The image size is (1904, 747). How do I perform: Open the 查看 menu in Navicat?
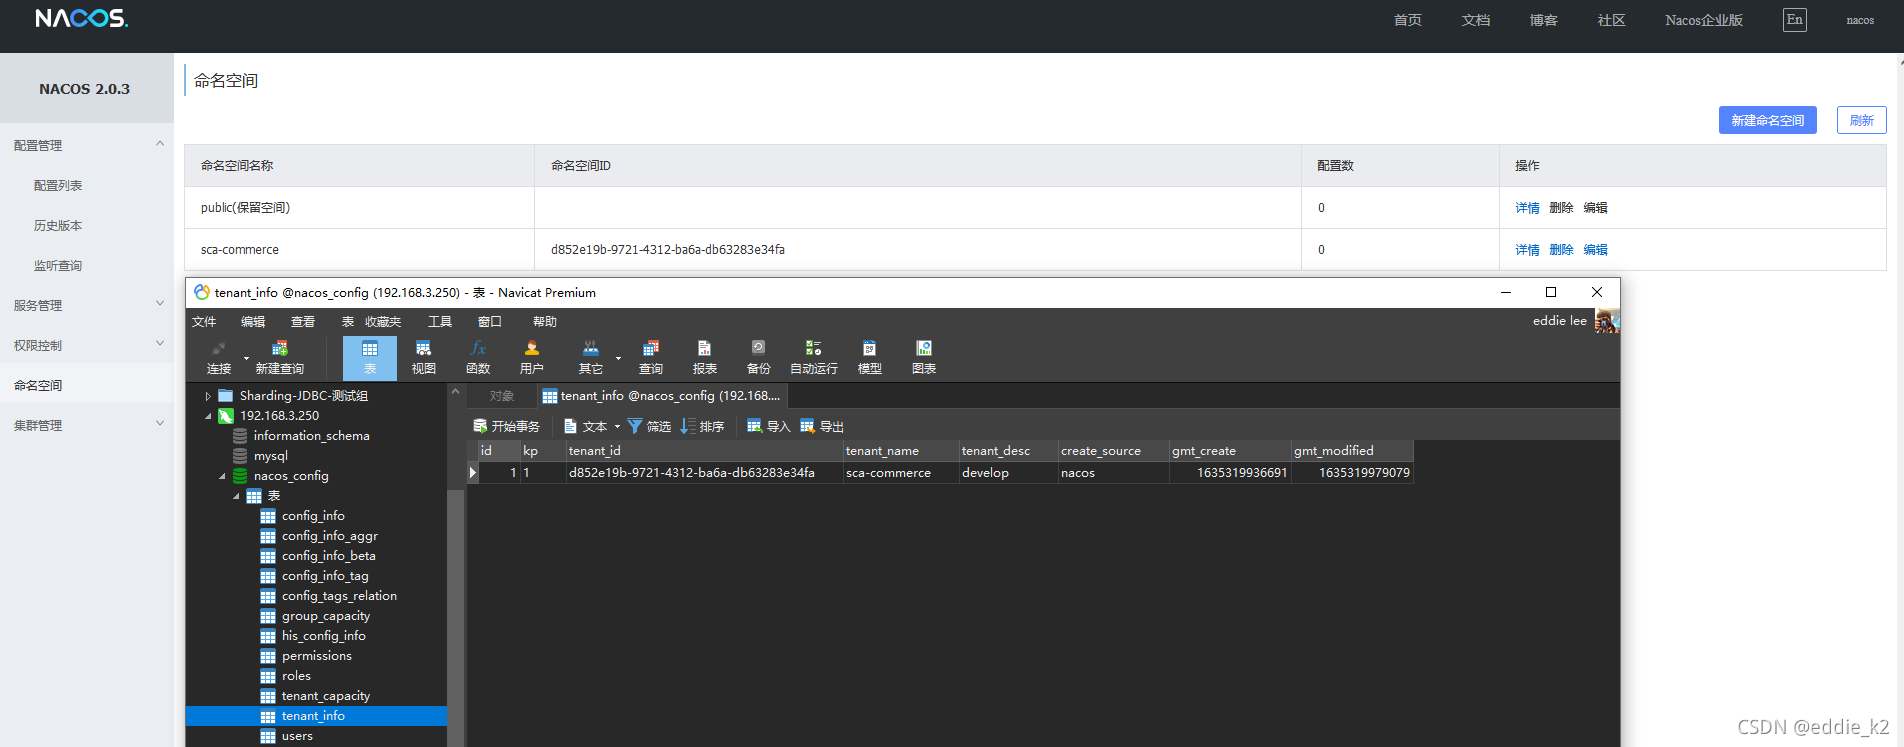(303, 322)
